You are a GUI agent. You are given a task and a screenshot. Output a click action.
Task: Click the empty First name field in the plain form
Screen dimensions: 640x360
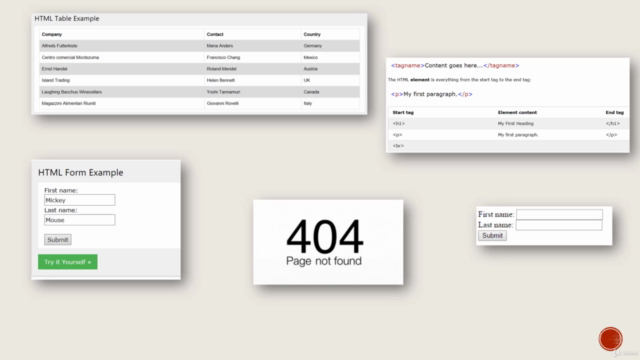pyautogui.click(x=559, y=214)
